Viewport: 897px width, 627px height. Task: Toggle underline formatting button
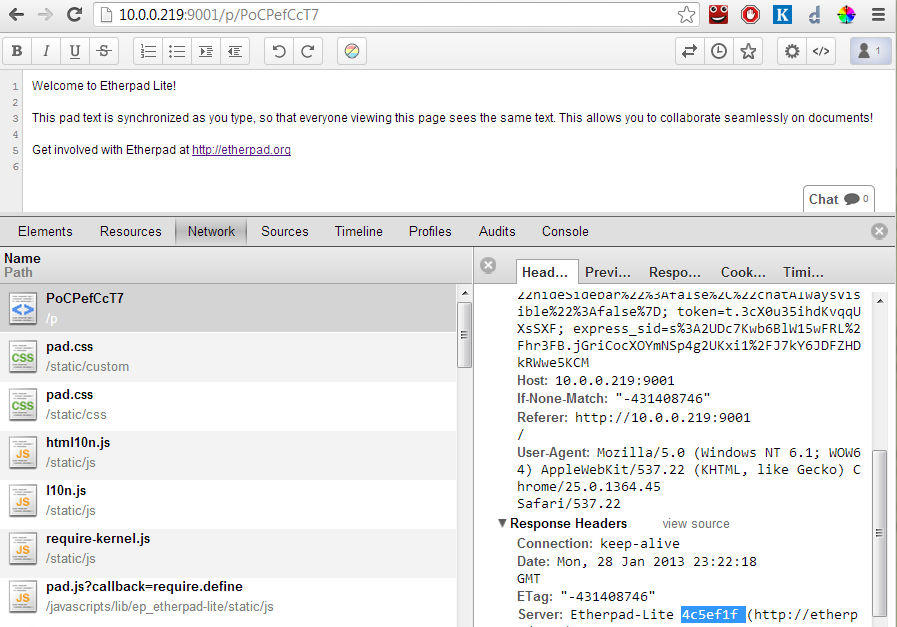[x=74, y=51]
